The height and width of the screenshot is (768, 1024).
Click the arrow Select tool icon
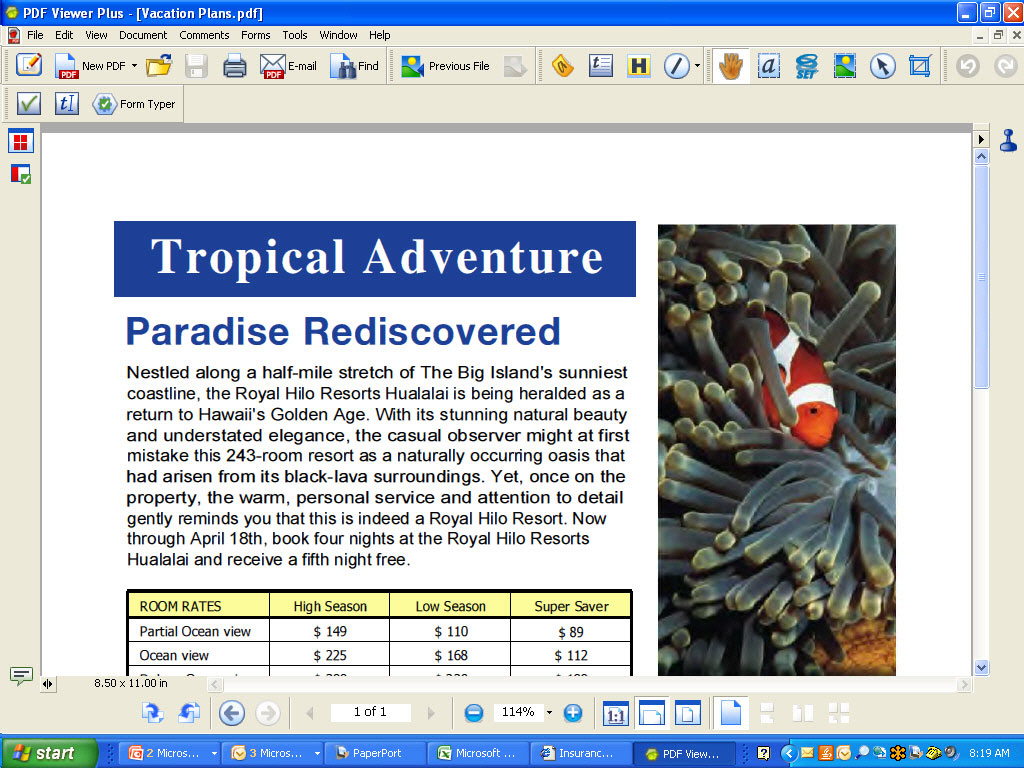[881, 66]
